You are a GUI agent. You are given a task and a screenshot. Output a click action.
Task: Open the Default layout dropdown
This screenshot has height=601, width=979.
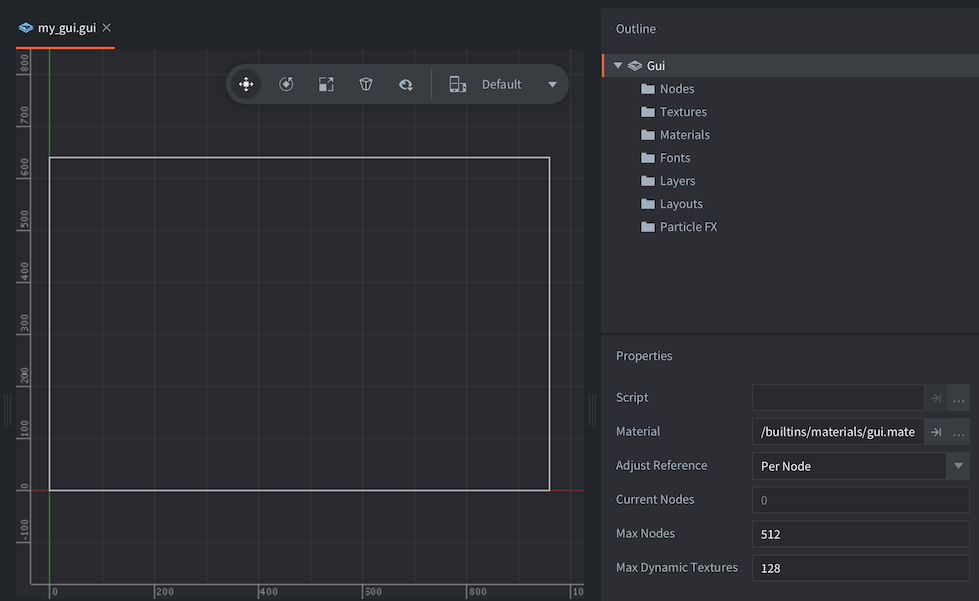(552, 84)
